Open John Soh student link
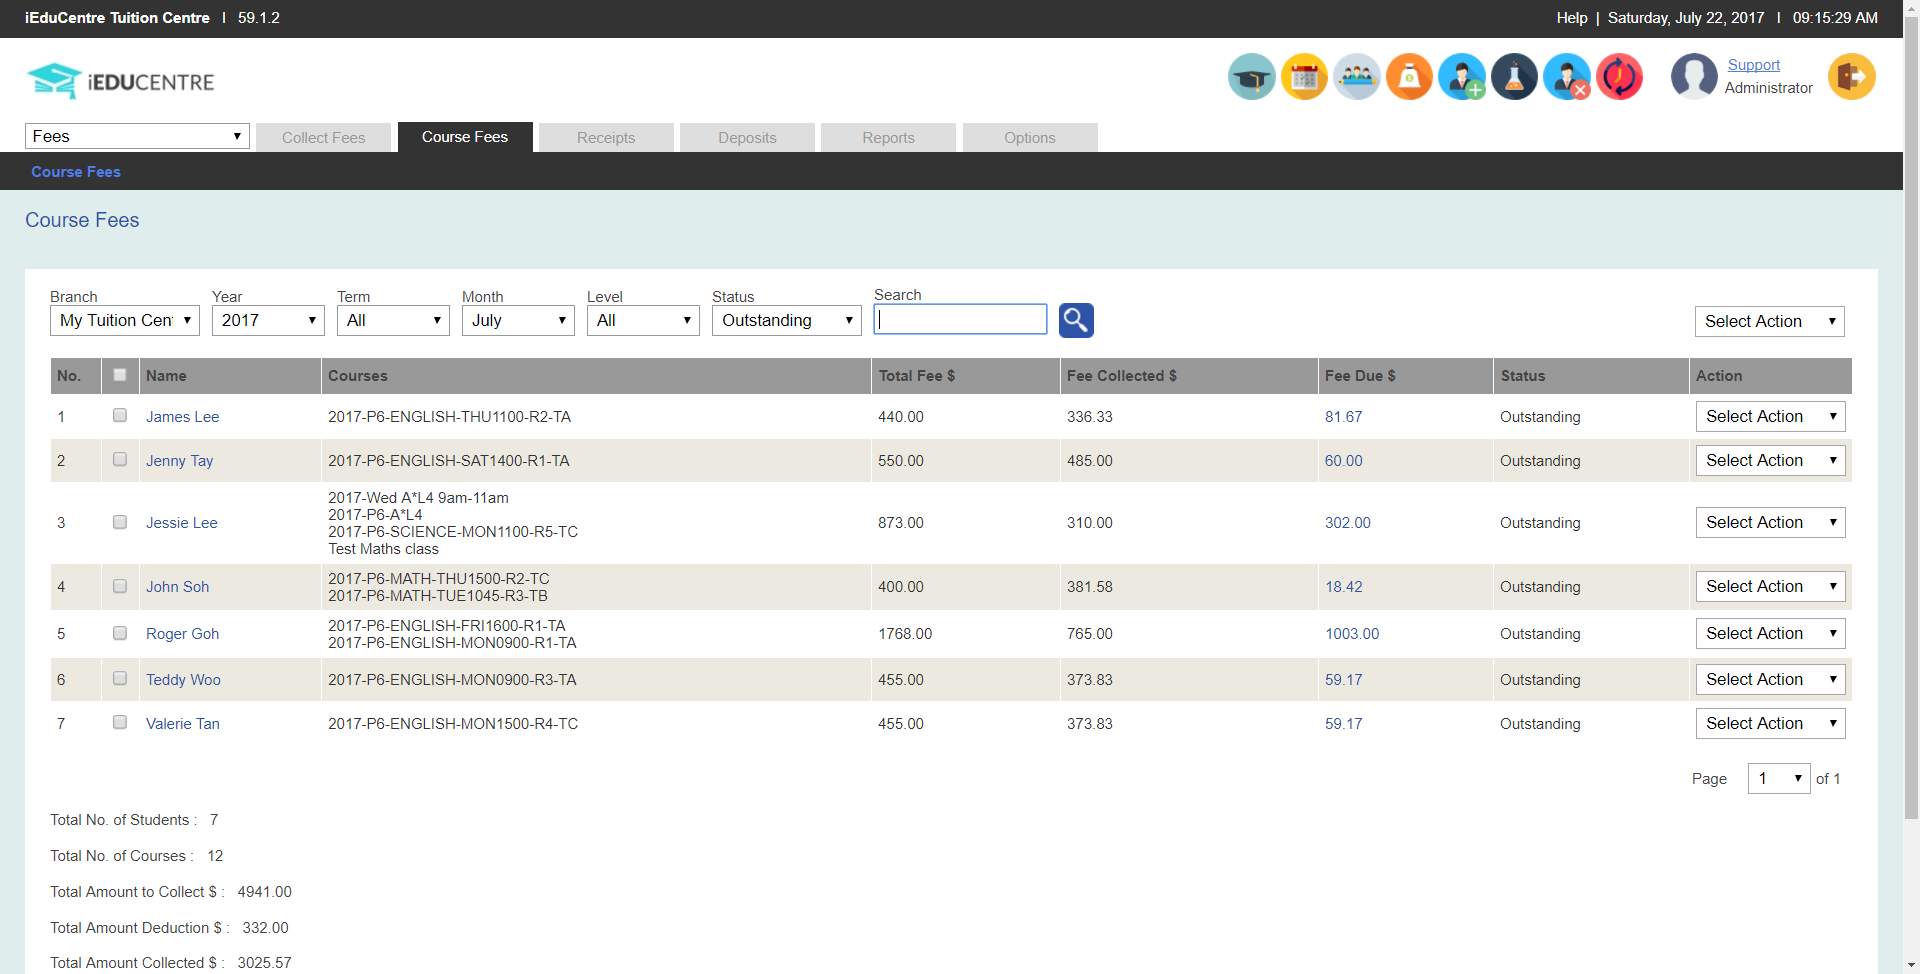This screenshot has width=1920, height=974. 177,587
